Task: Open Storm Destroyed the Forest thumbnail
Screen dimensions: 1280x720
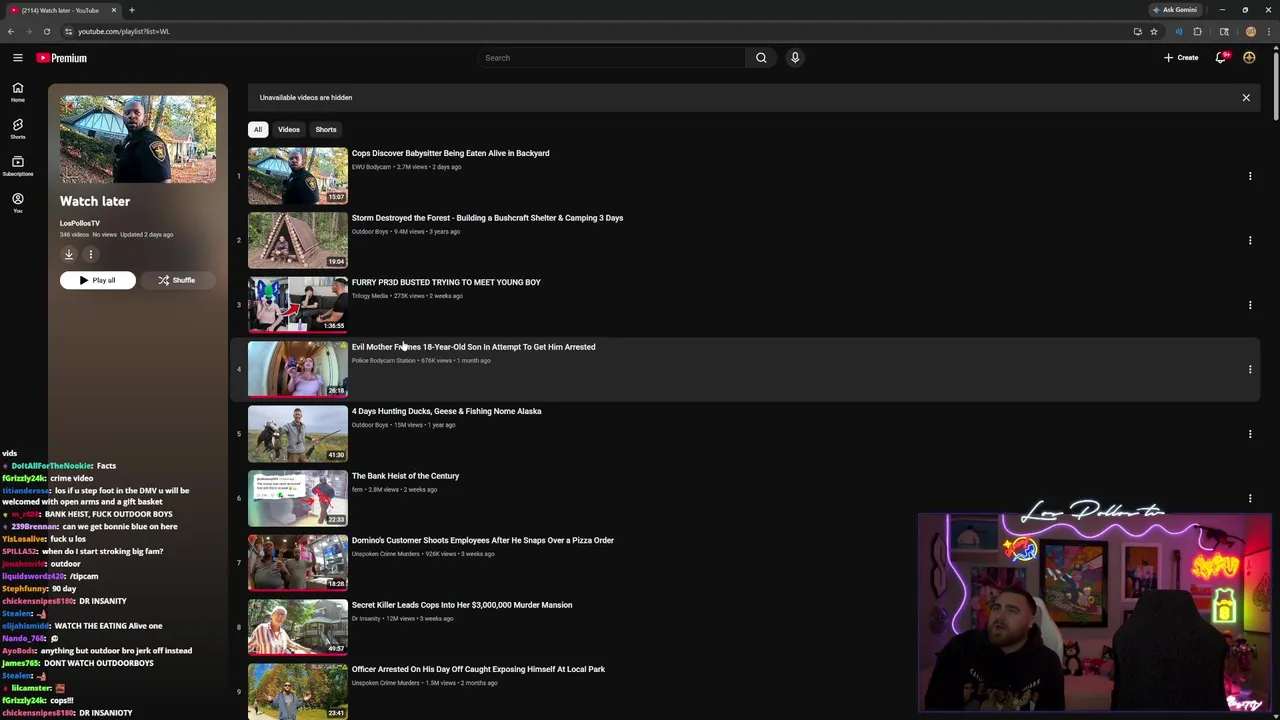Action: (298, 240)
